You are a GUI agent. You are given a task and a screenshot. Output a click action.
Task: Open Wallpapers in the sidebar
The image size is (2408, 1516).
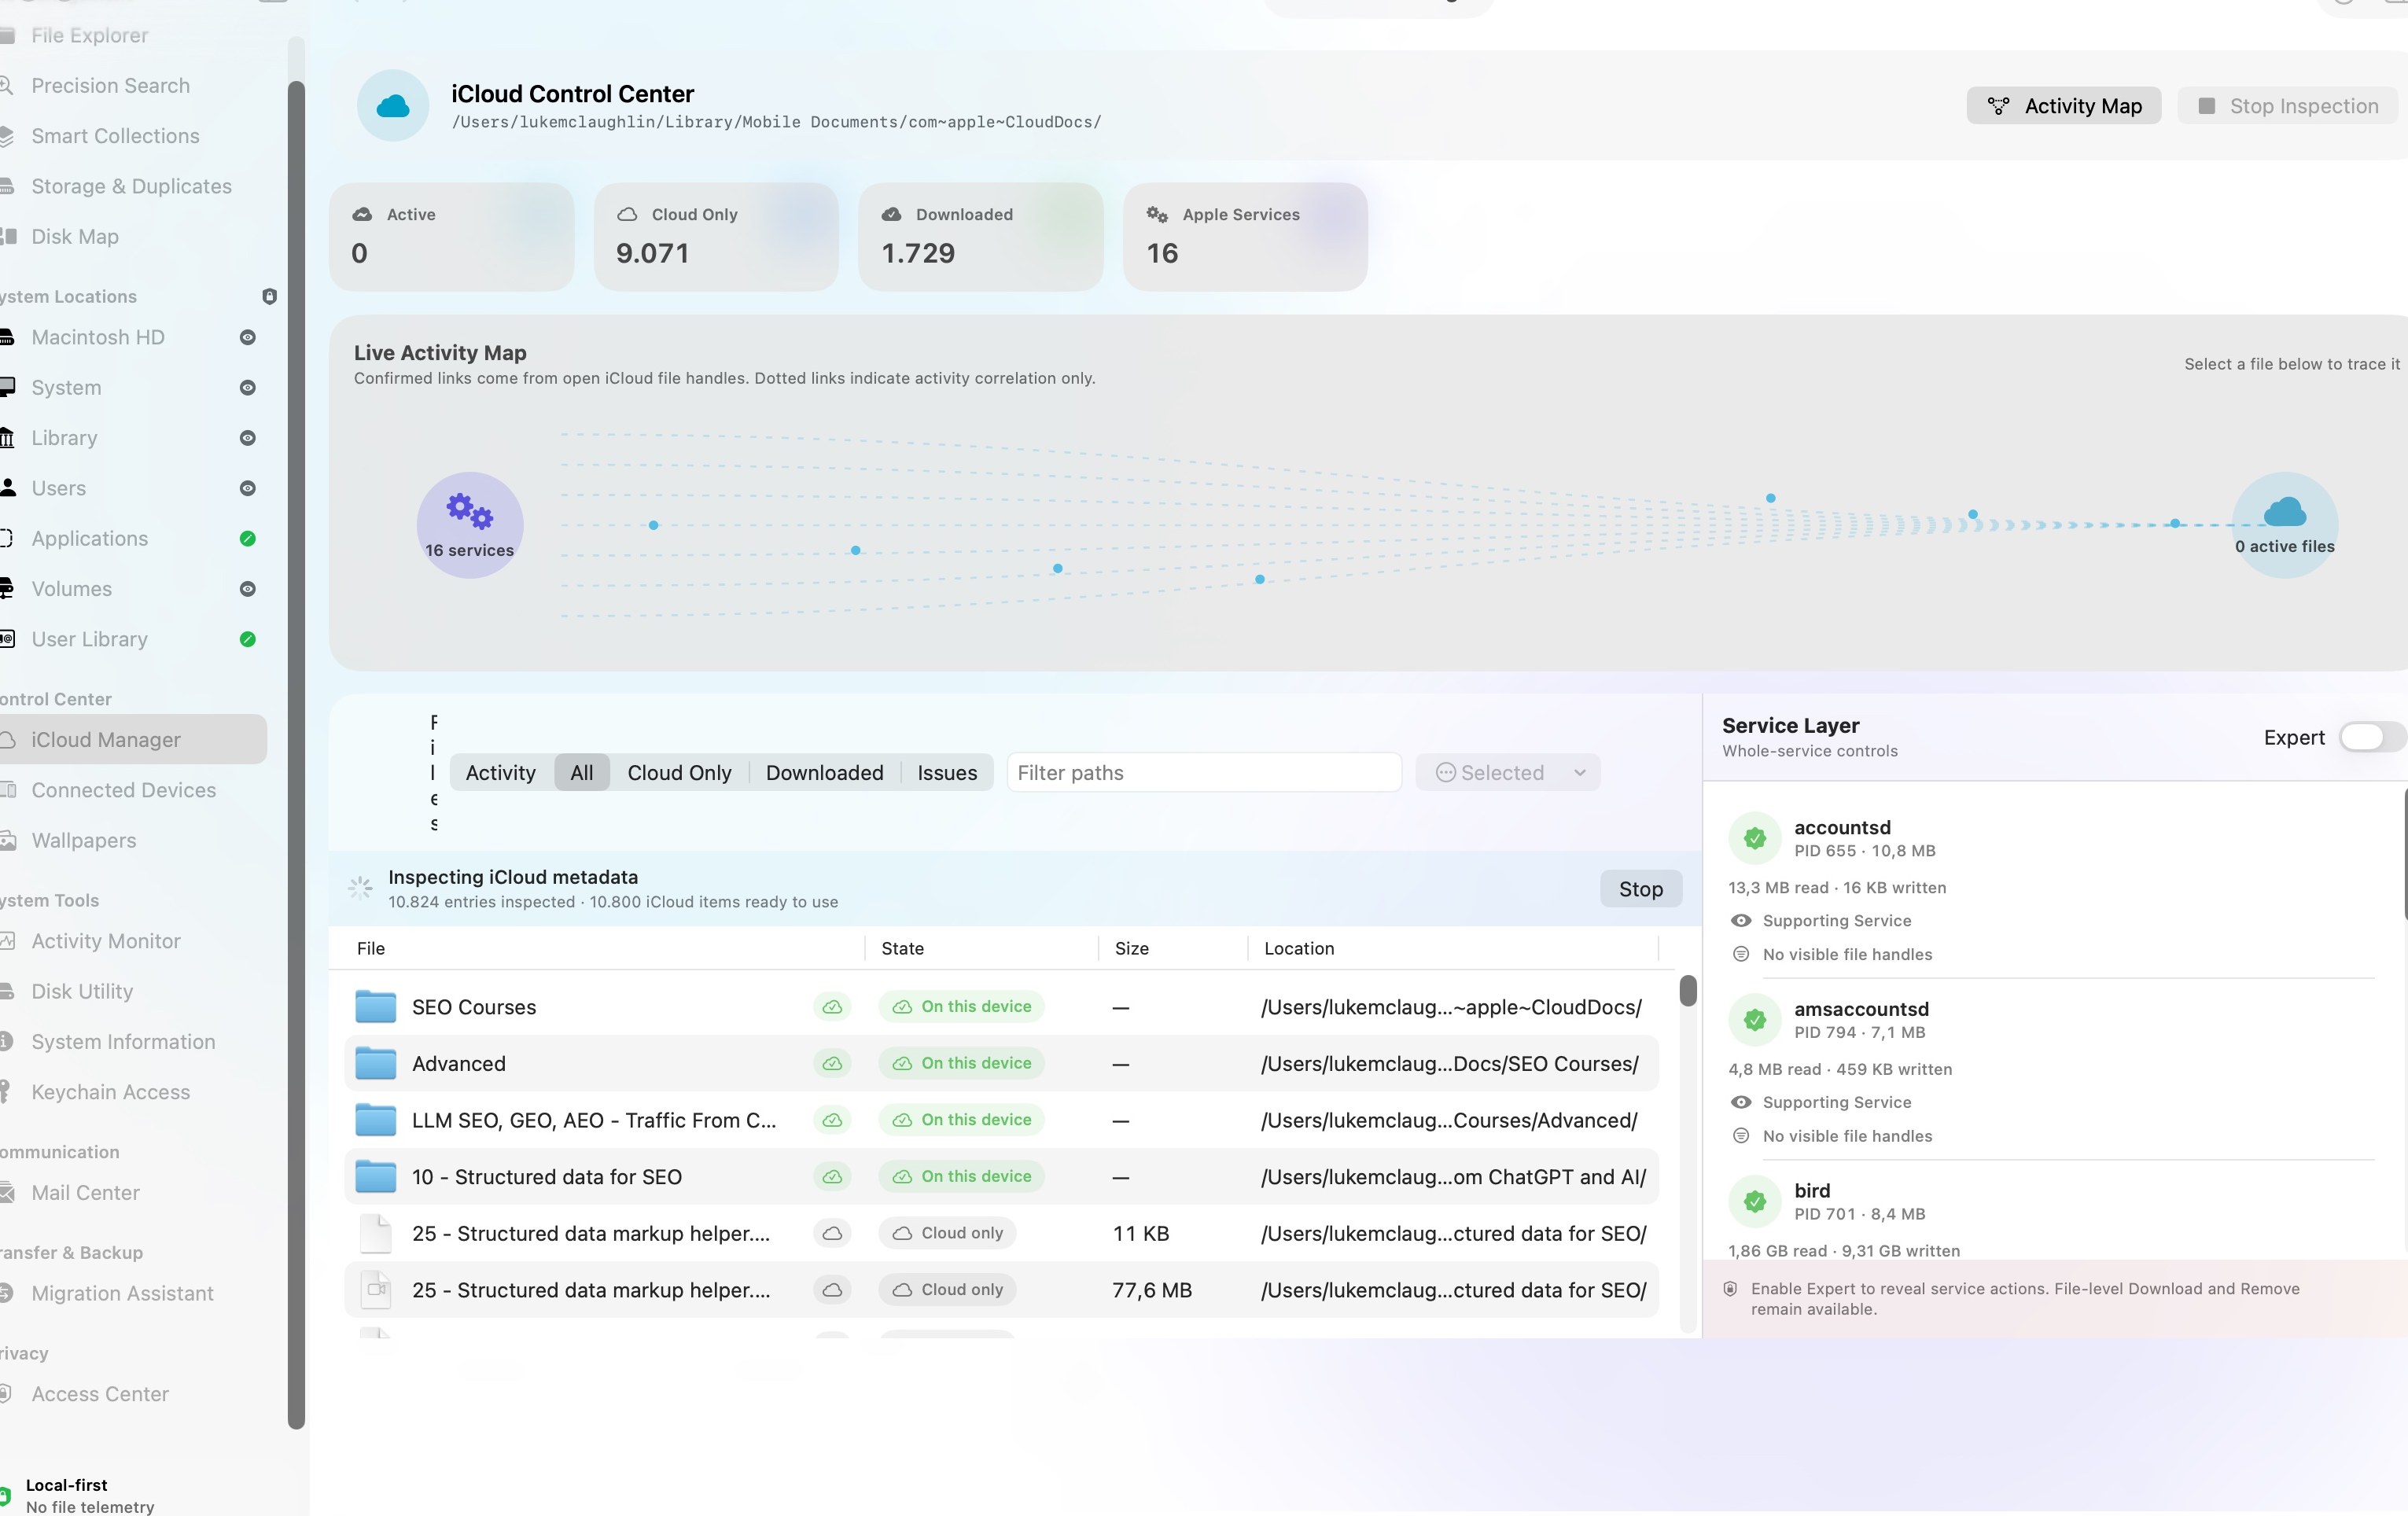click(x=83, y=840)
